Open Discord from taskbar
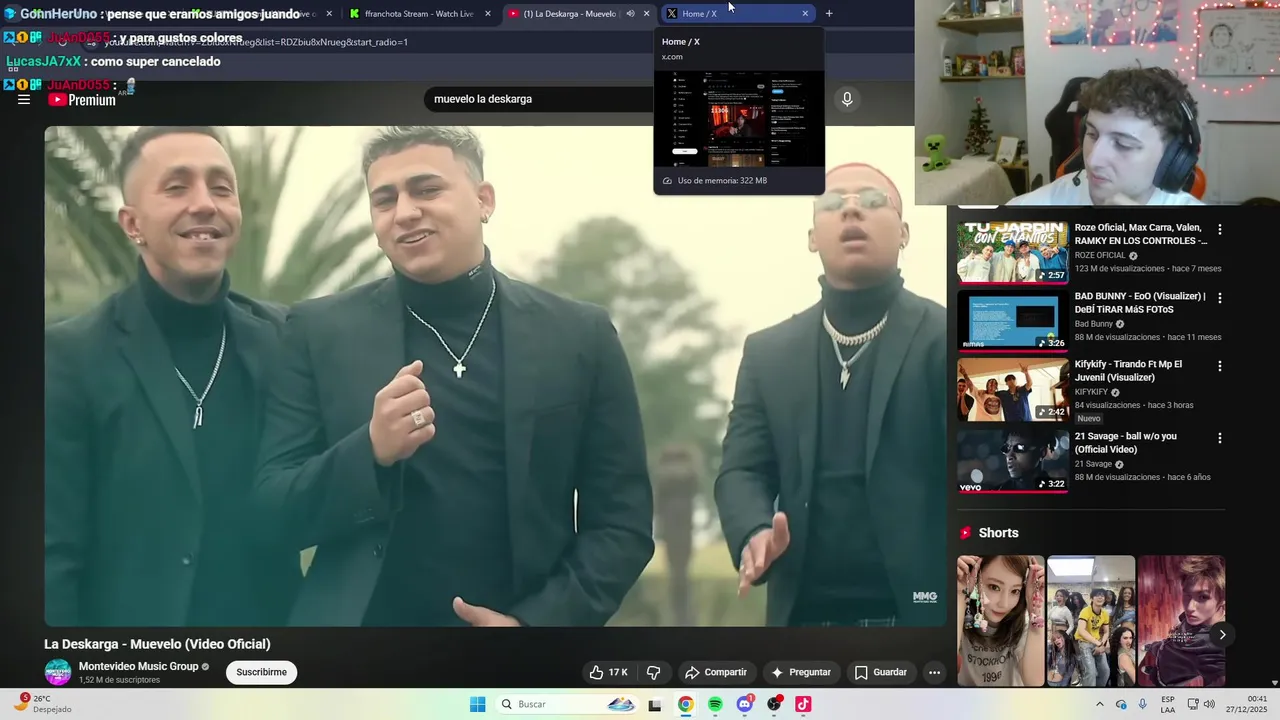The height and width of the screenshot is (720, 1280). click(x=745, y=704)
